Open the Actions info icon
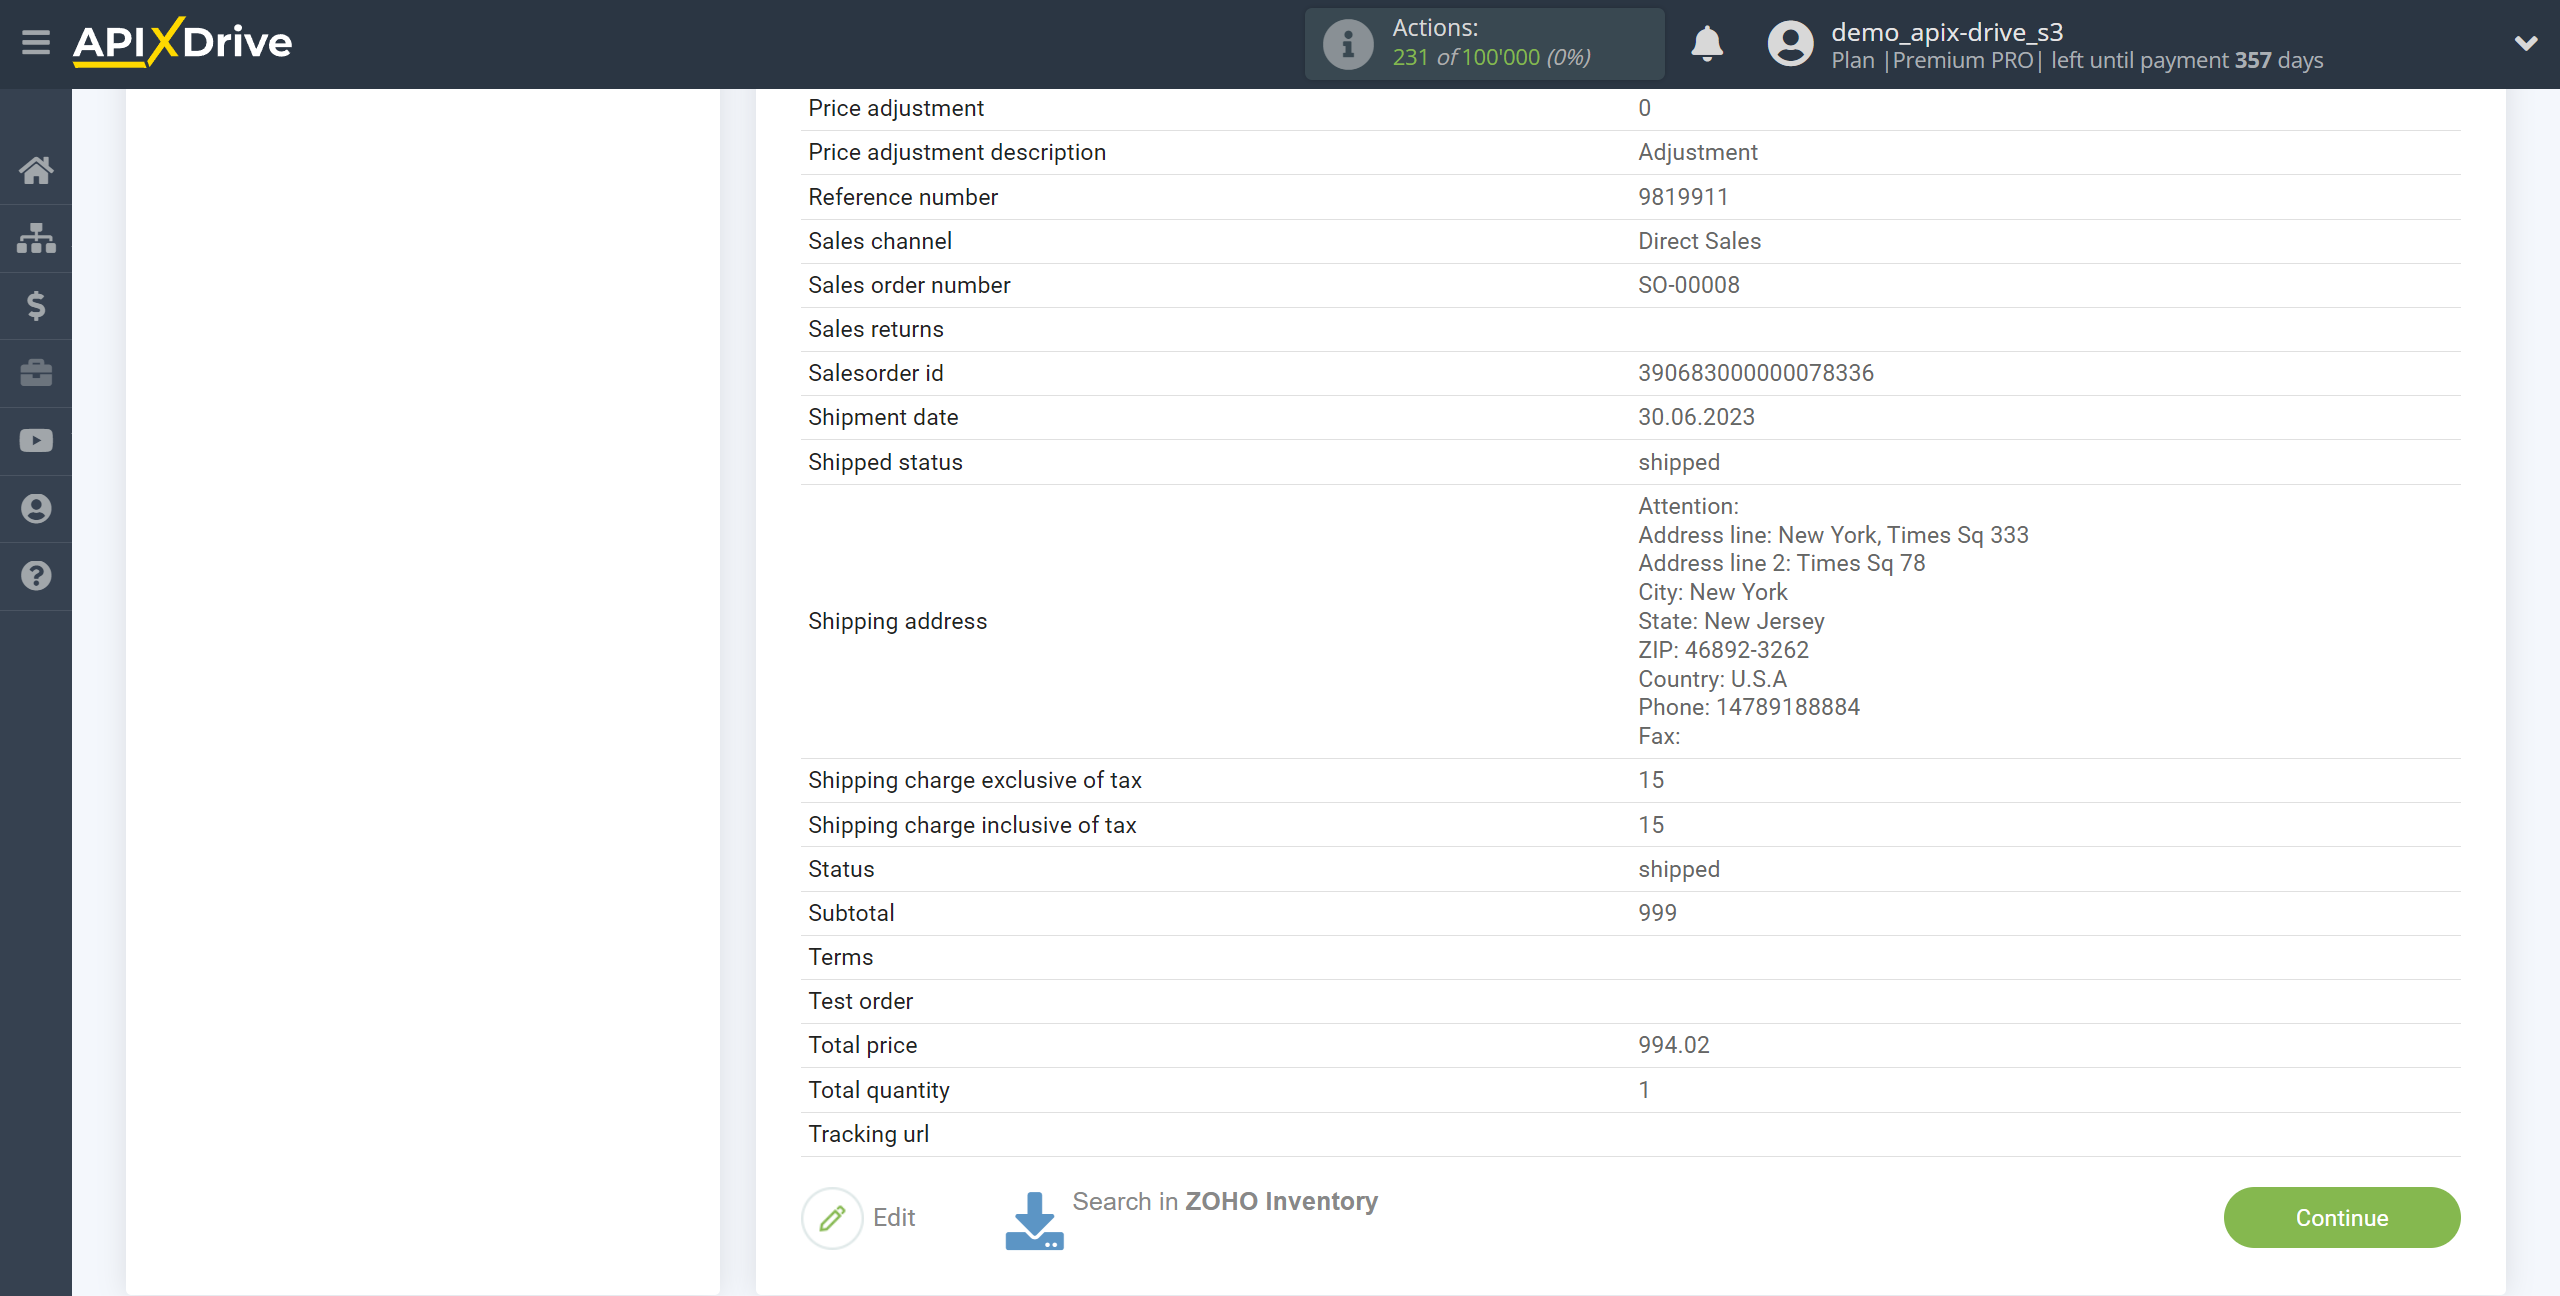This screenshot has height=1296, width=2560. [1348, 44]
